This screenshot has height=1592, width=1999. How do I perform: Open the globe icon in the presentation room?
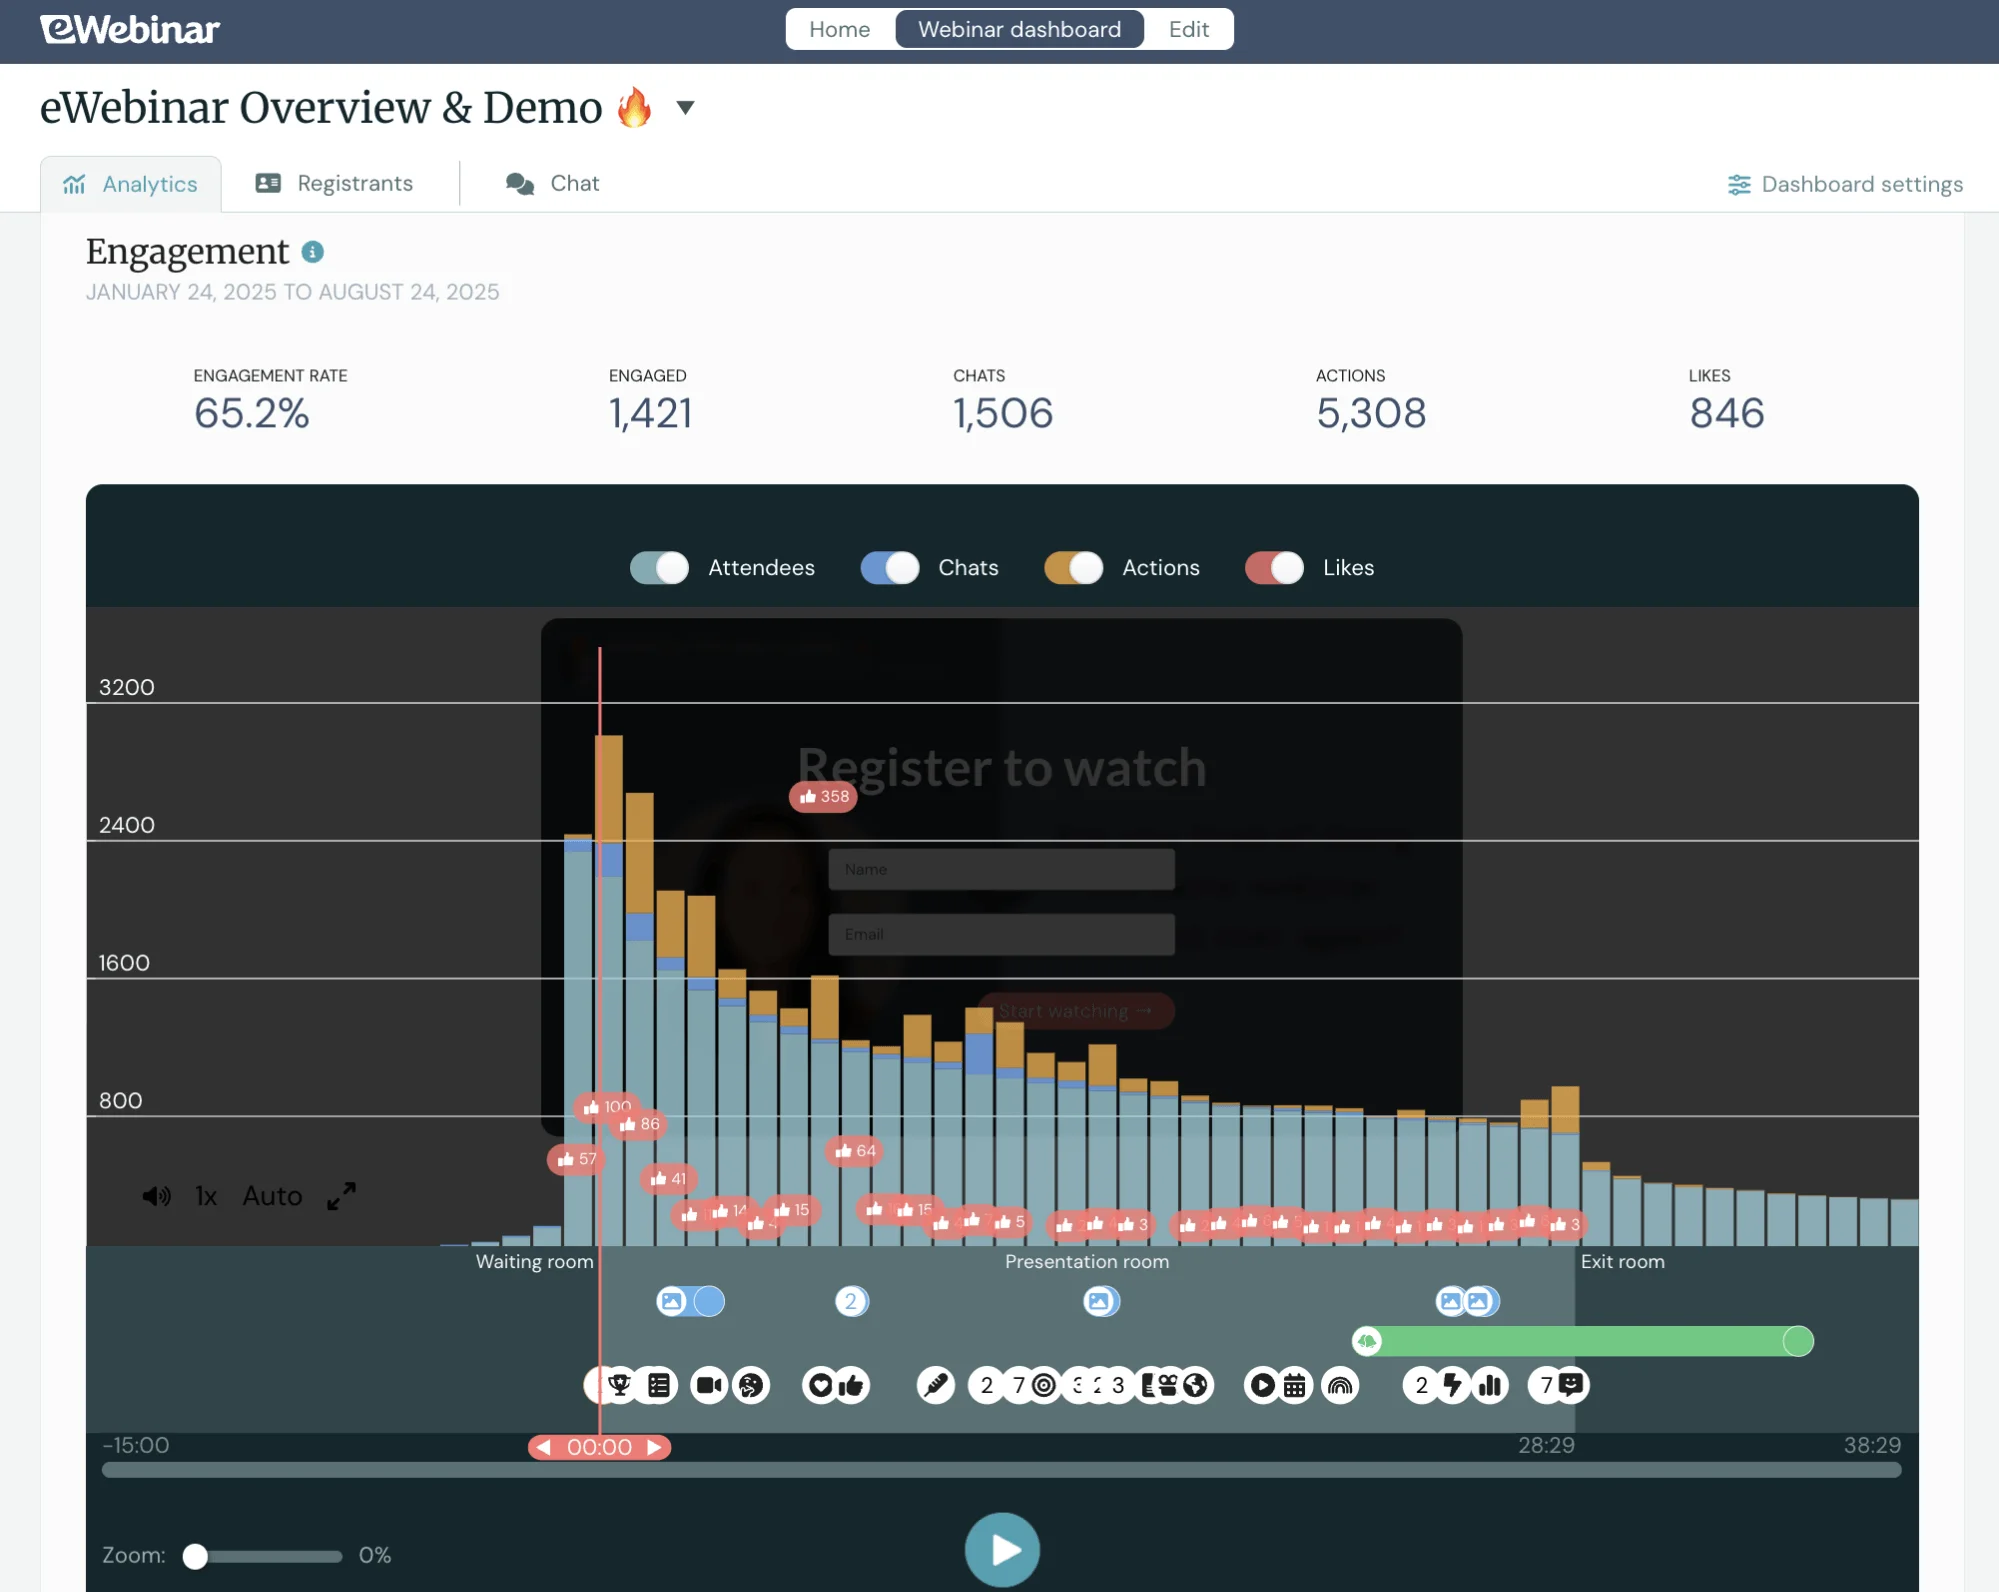click(x=1193, y=1385)
